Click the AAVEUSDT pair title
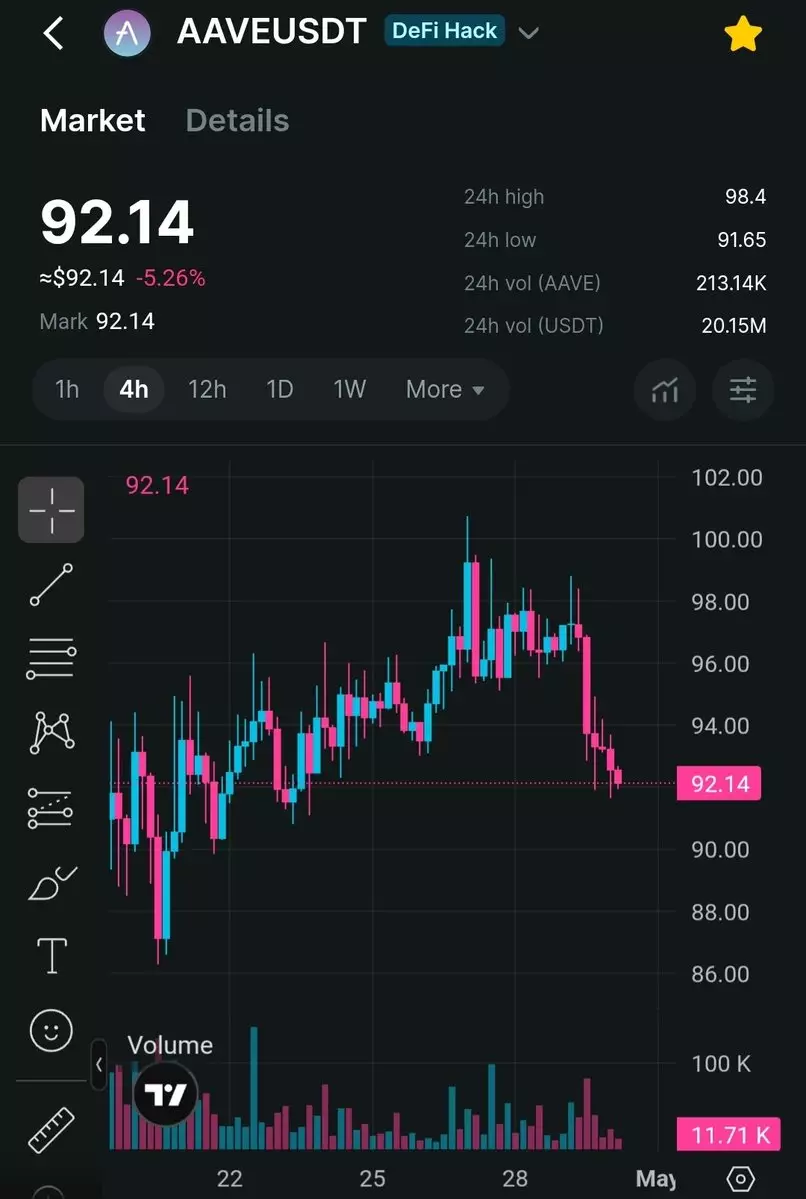The image size is (806, 1199). click(x=272, y=32)
